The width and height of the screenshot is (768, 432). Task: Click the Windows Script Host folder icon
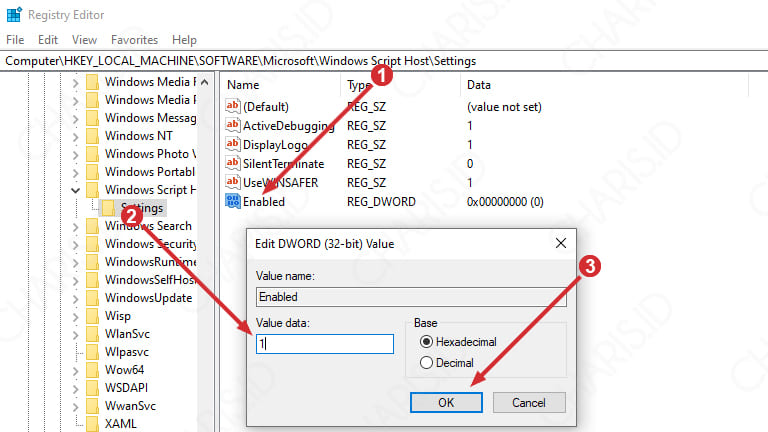(x=92, y=190)
